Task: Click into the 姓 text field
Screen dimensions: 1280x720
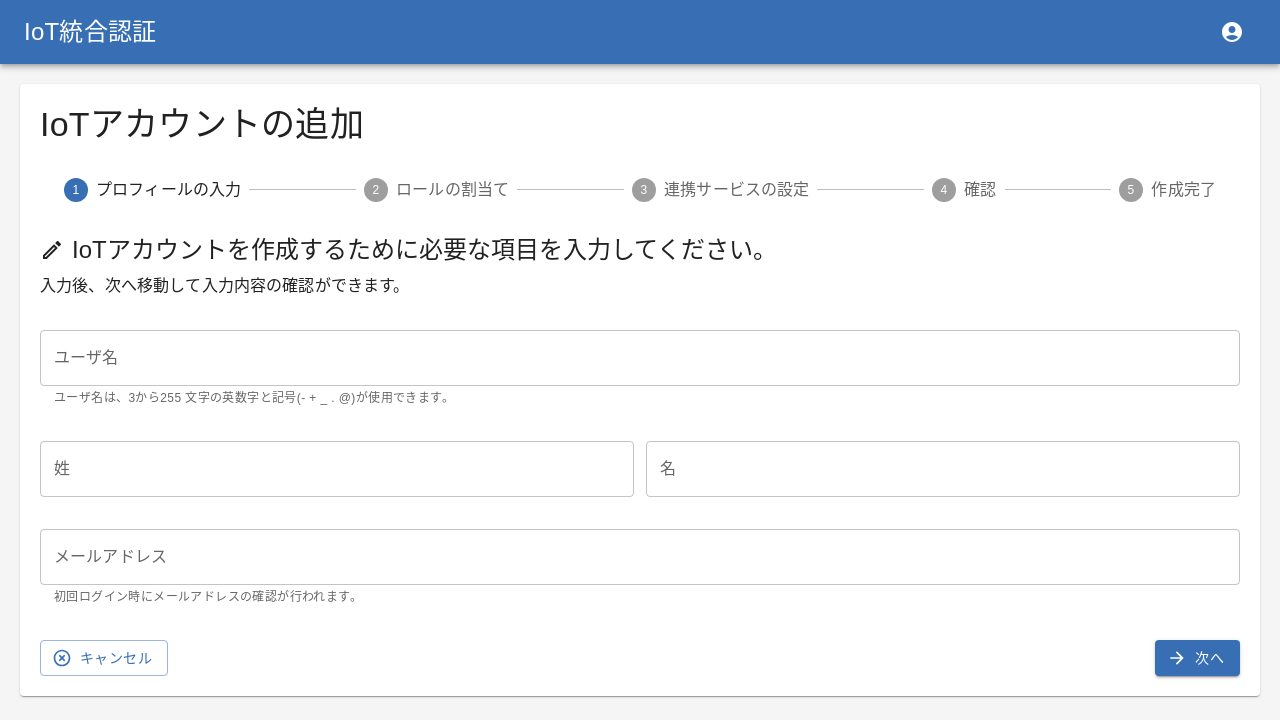Action: tap(337, 469)
